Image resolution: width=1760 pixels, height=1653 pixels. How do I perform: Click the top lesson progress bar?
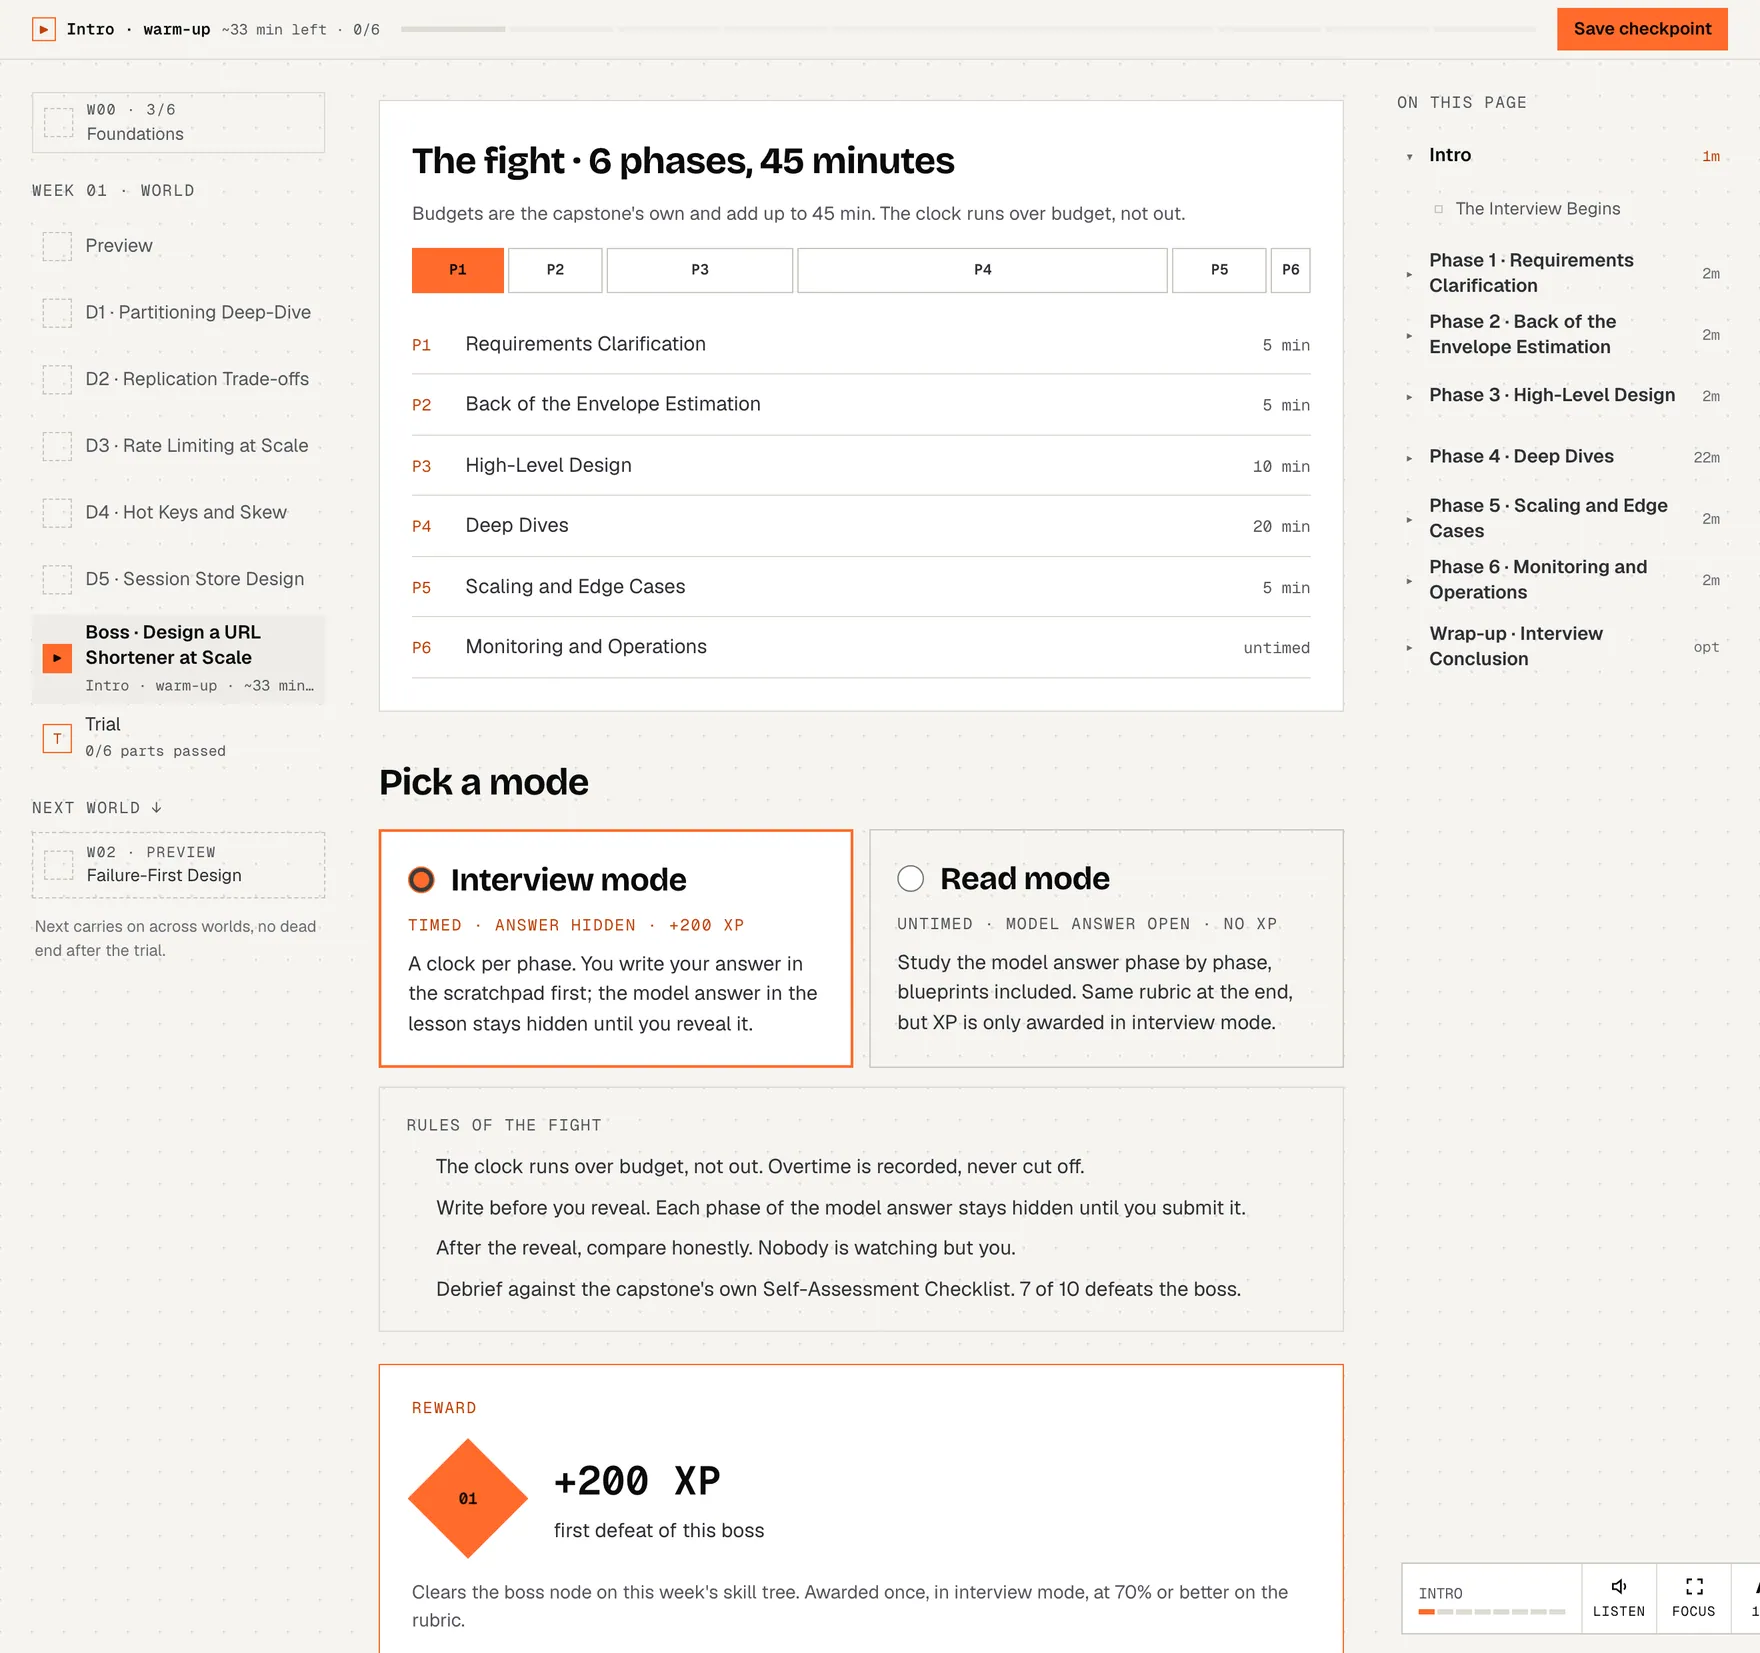(968, 29)
